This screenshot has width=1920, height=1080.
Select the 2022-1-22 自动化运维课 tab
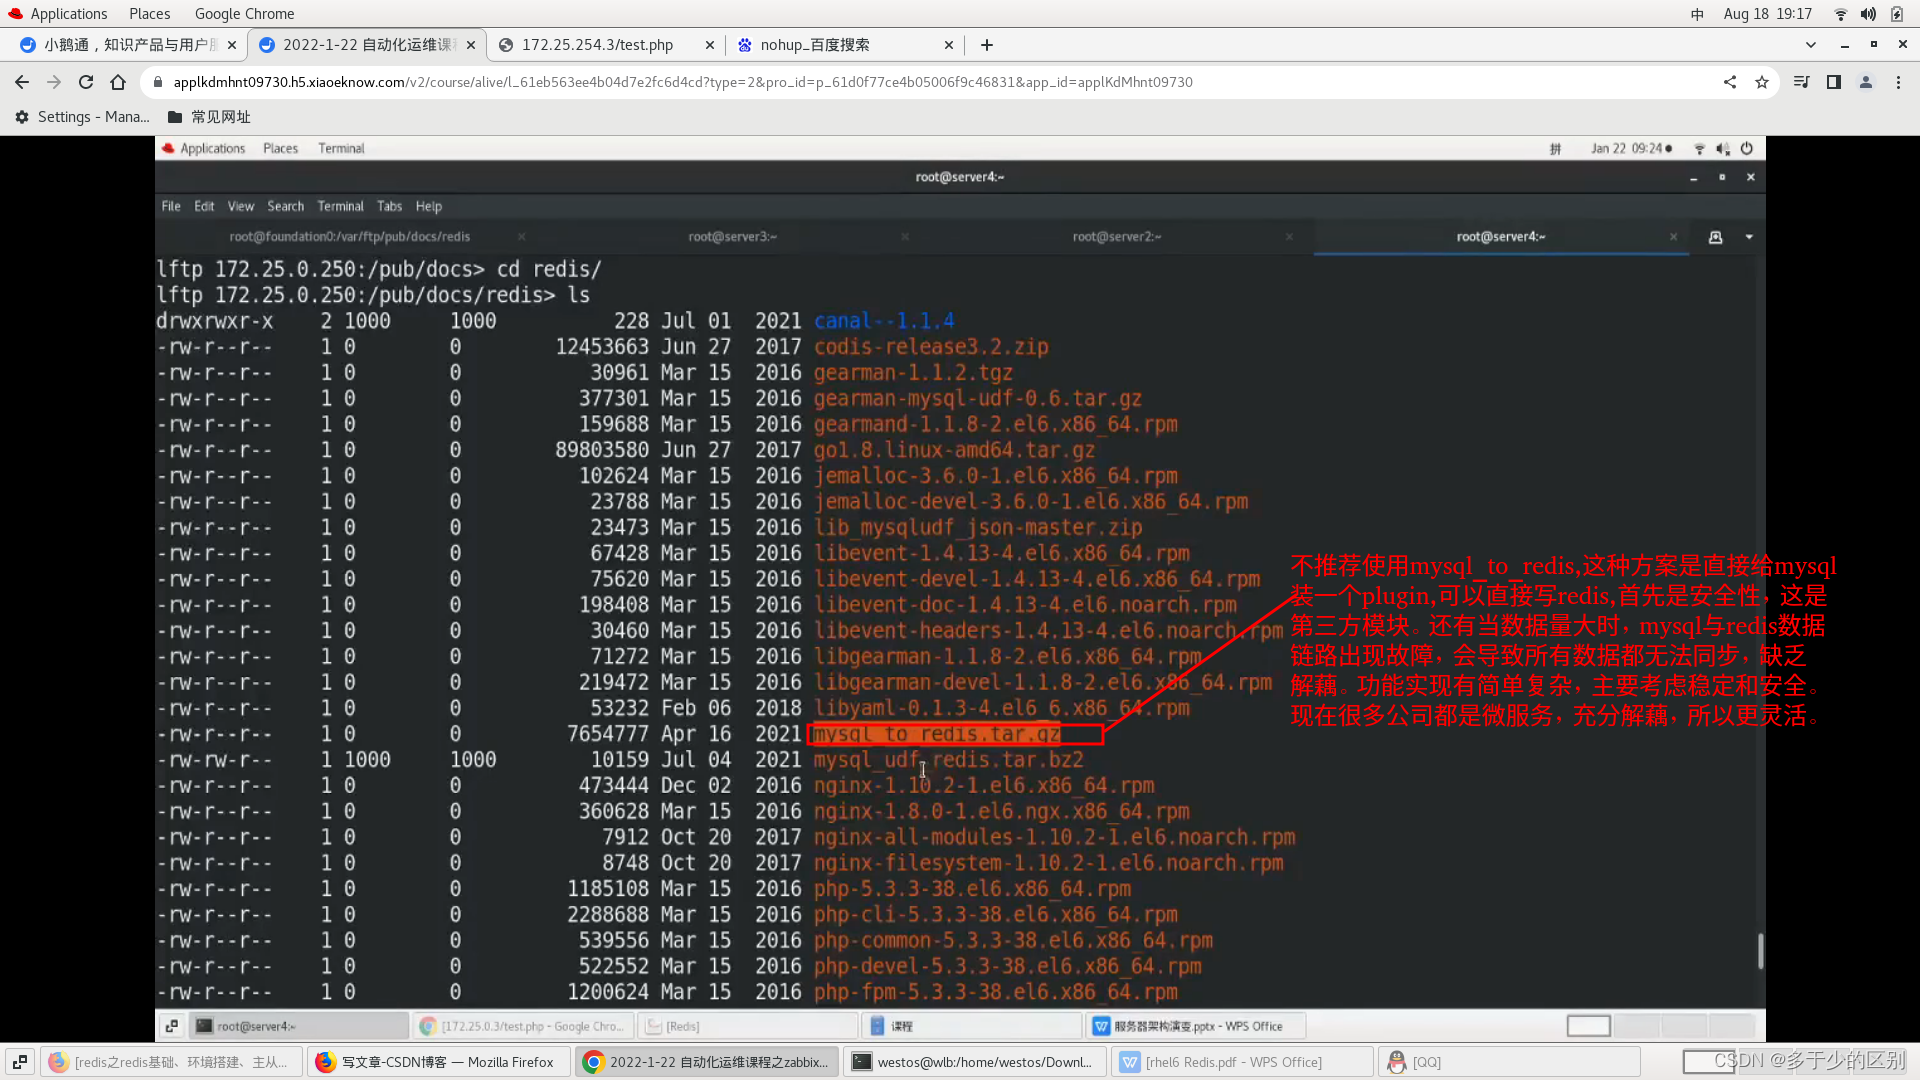[366, 45]
